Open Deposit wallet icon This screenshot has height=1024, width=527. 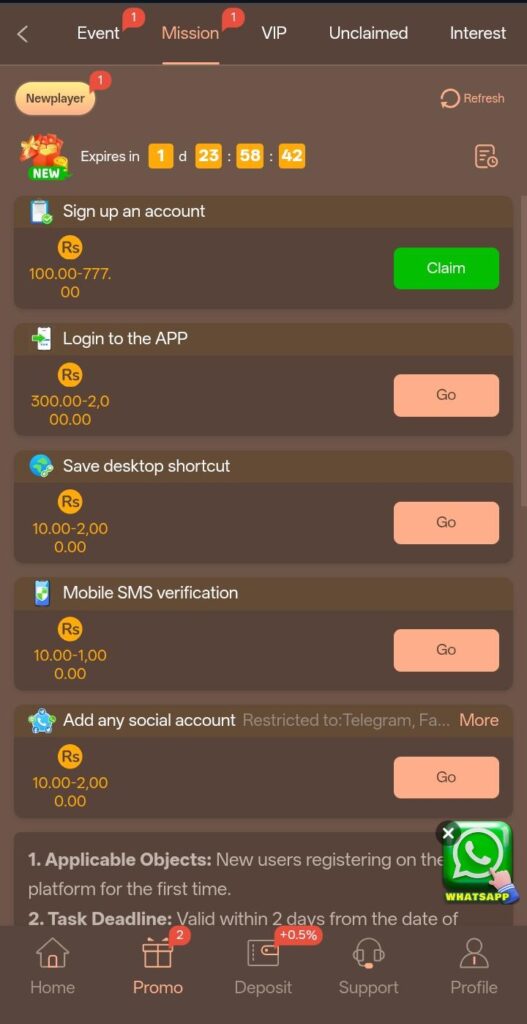click(263, 953)
